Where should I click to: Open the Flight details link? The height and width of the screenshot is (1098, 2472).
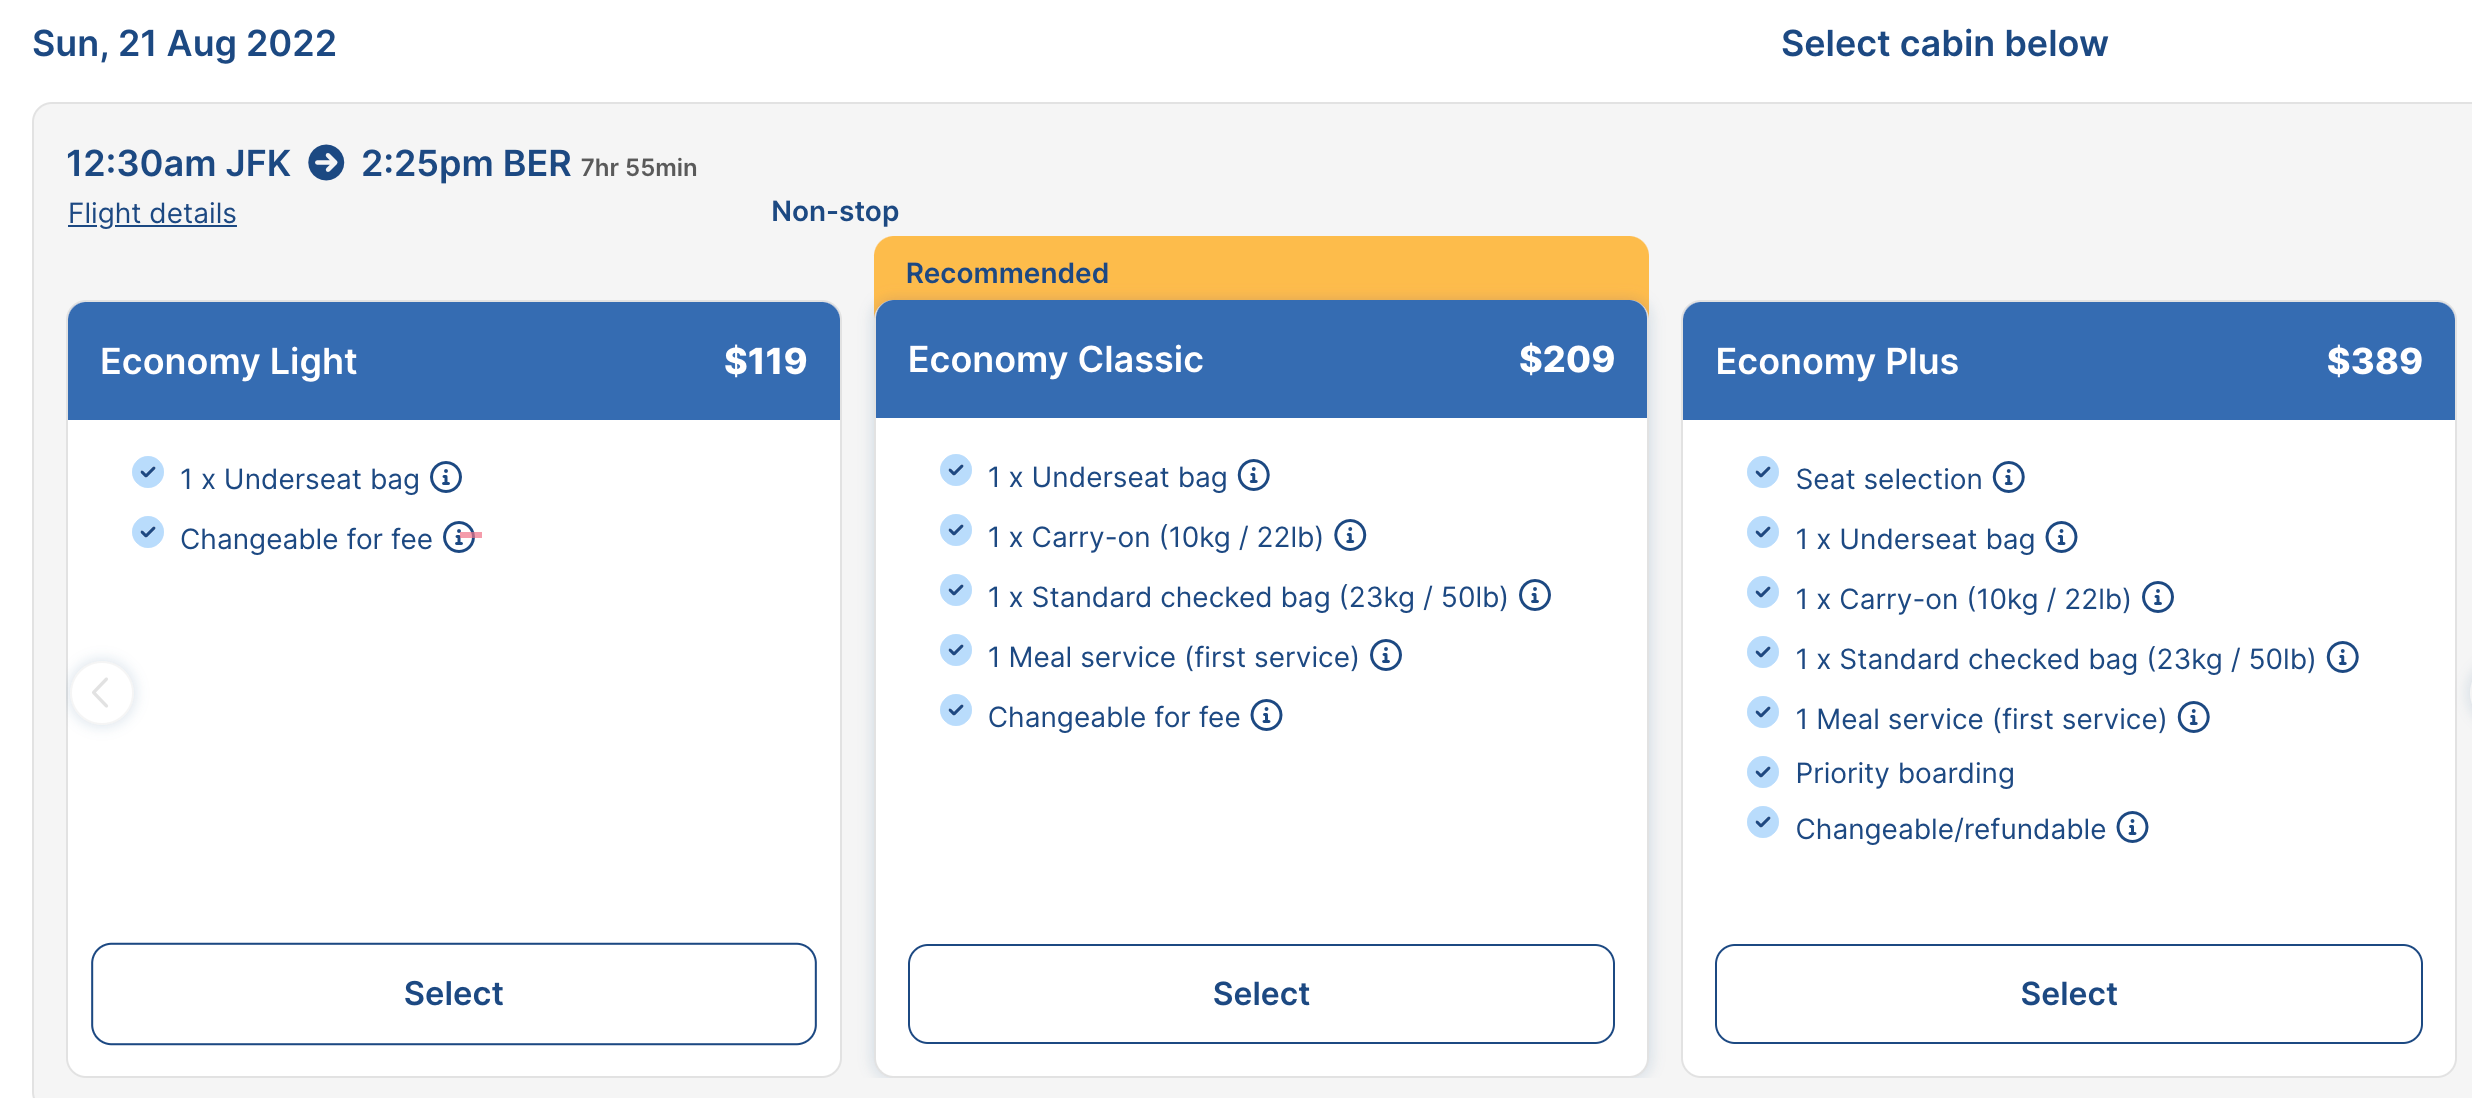[152, 213]
